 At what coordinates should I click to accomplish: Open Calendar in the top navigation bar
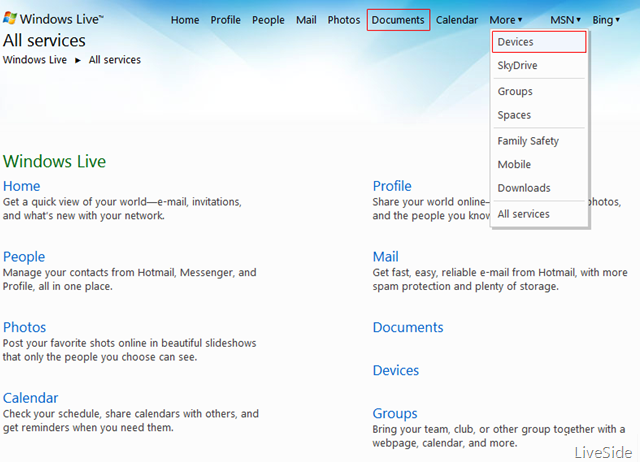[457, 20]
